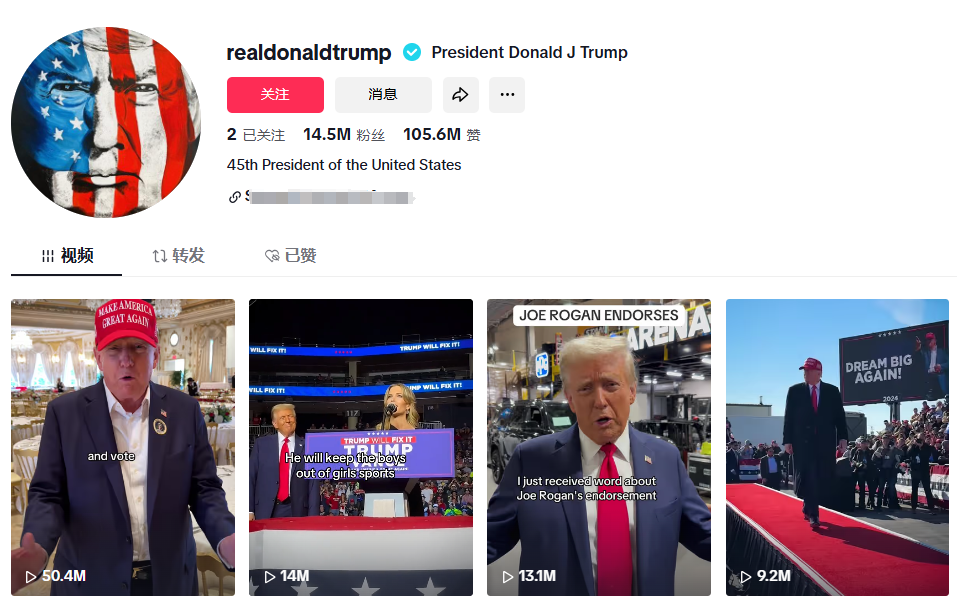This screenshot has width=957, height=610.
Task: Click the red 关注 follow button
Action: (x=275, y=95)
